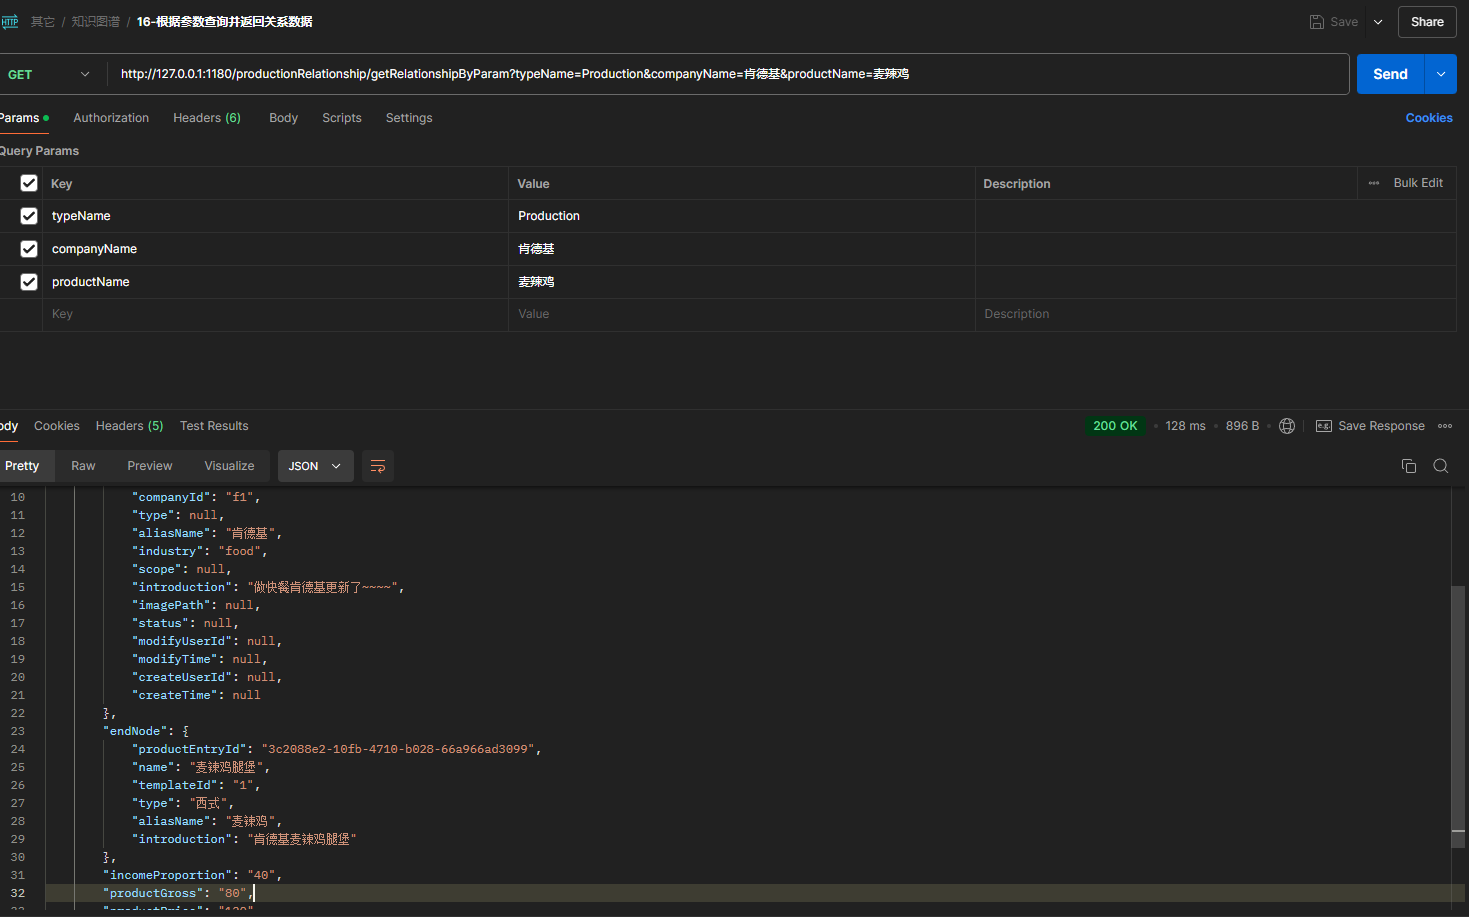Click the copy response icon

tap(1409, 466)
